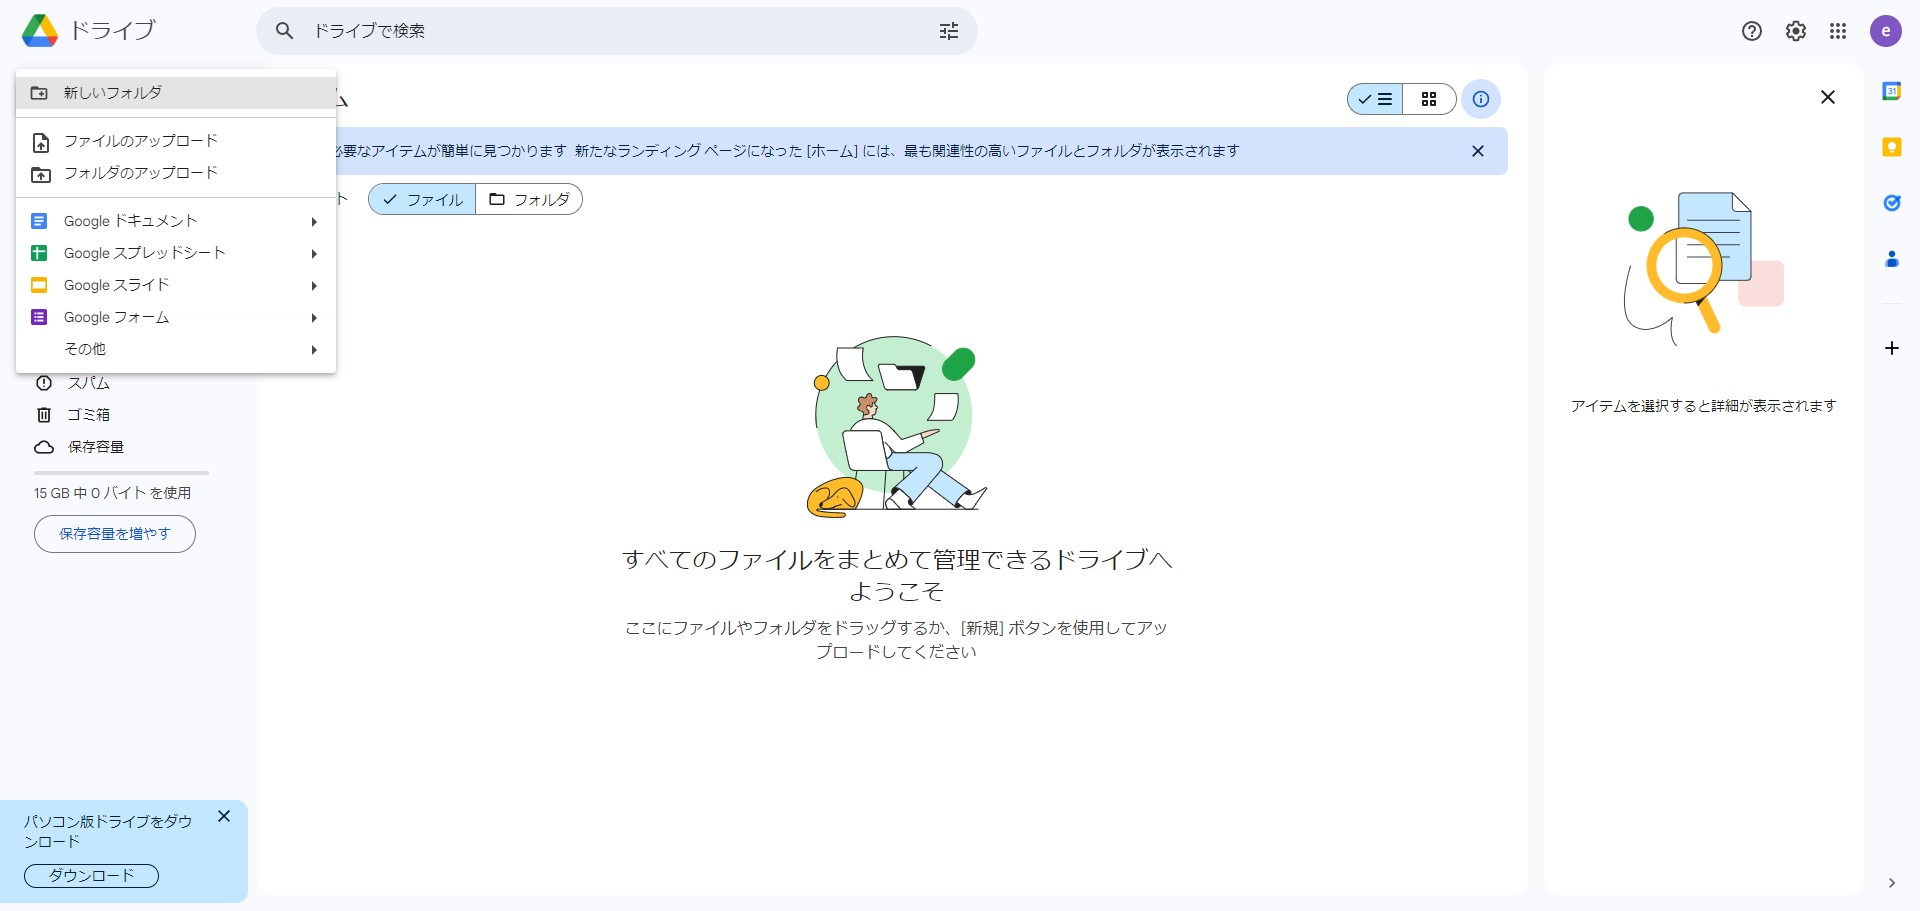Open Google Tasks side panel icon

(1892, 203)
